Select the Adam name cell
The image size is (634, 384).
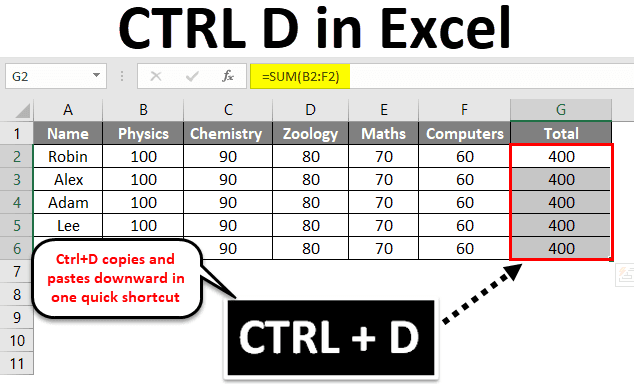[68, 203]
